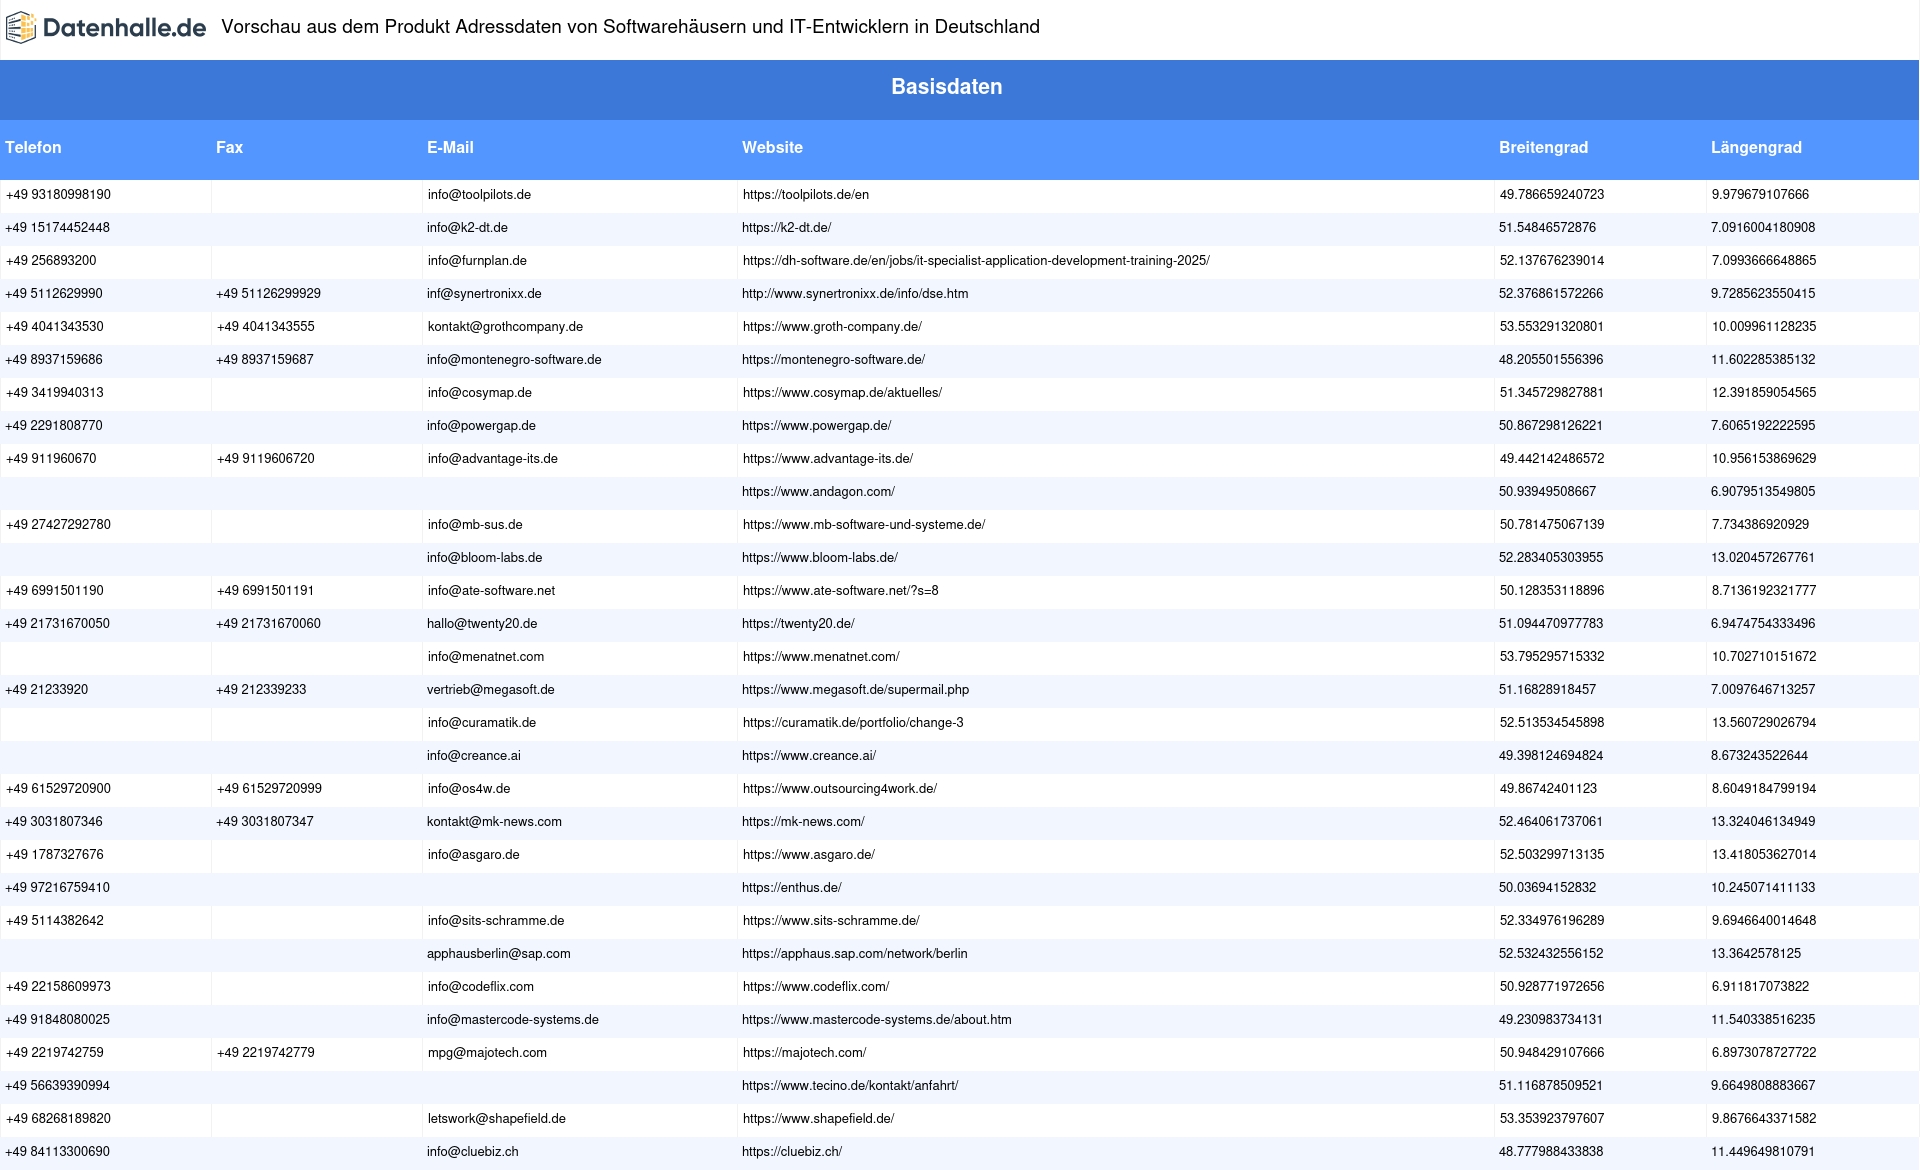1920x1170 pixels.
Task: Select the email hallo@twenty20.de
Action: tap(482, 624)
